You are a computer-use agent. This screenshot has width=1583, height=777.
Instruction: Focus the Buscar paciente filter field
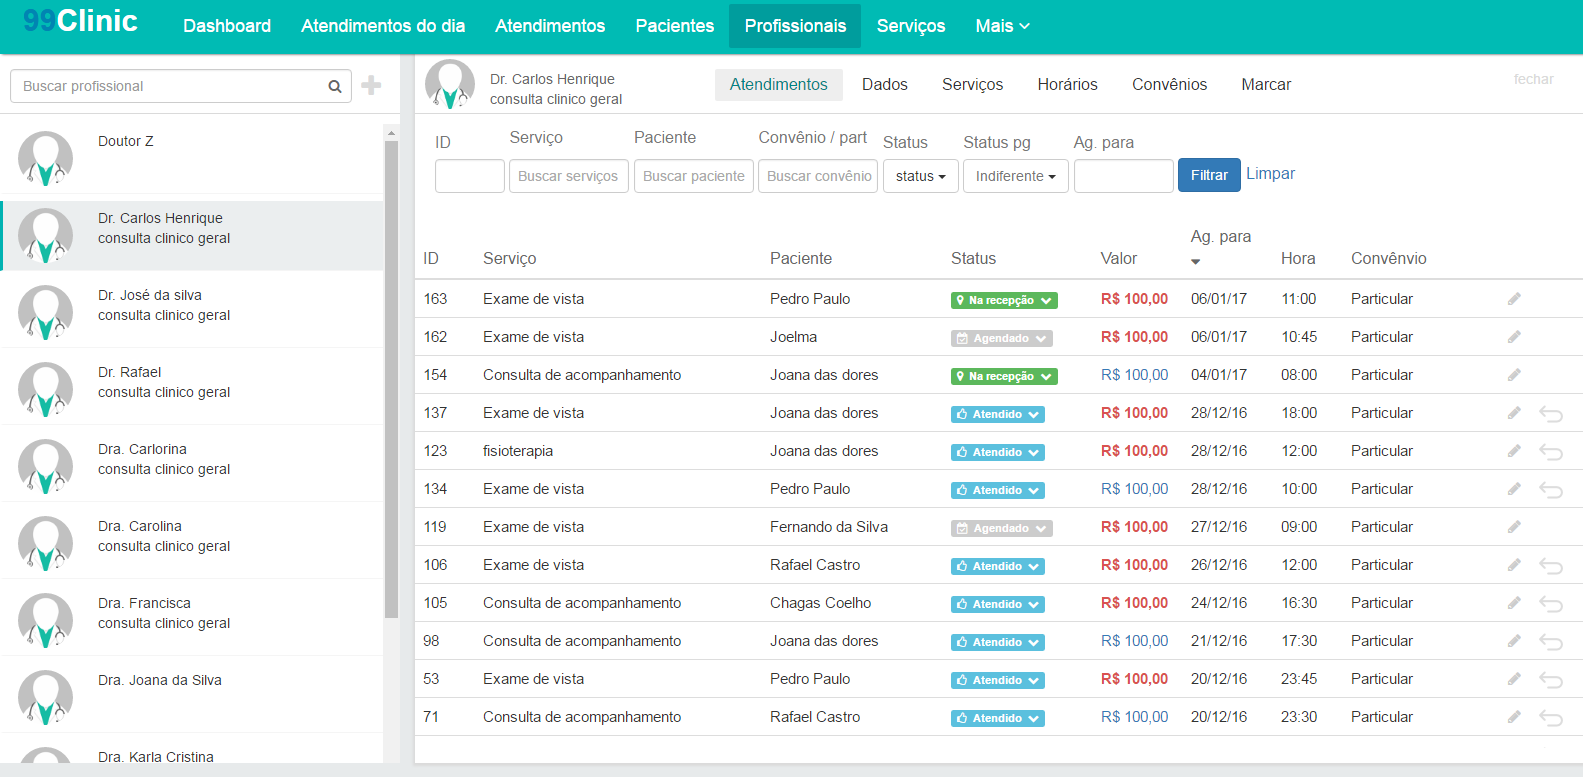point(693,176)
